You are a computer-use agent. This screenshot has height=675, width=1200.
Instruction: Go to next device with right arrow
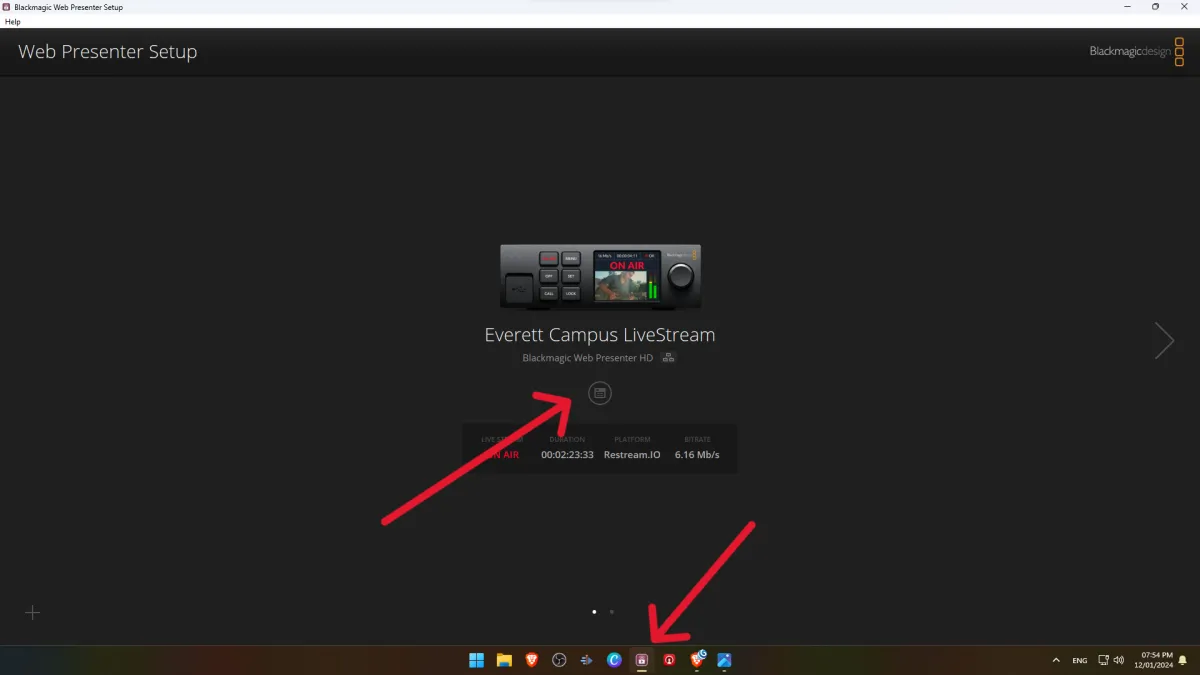(1164, 340)
